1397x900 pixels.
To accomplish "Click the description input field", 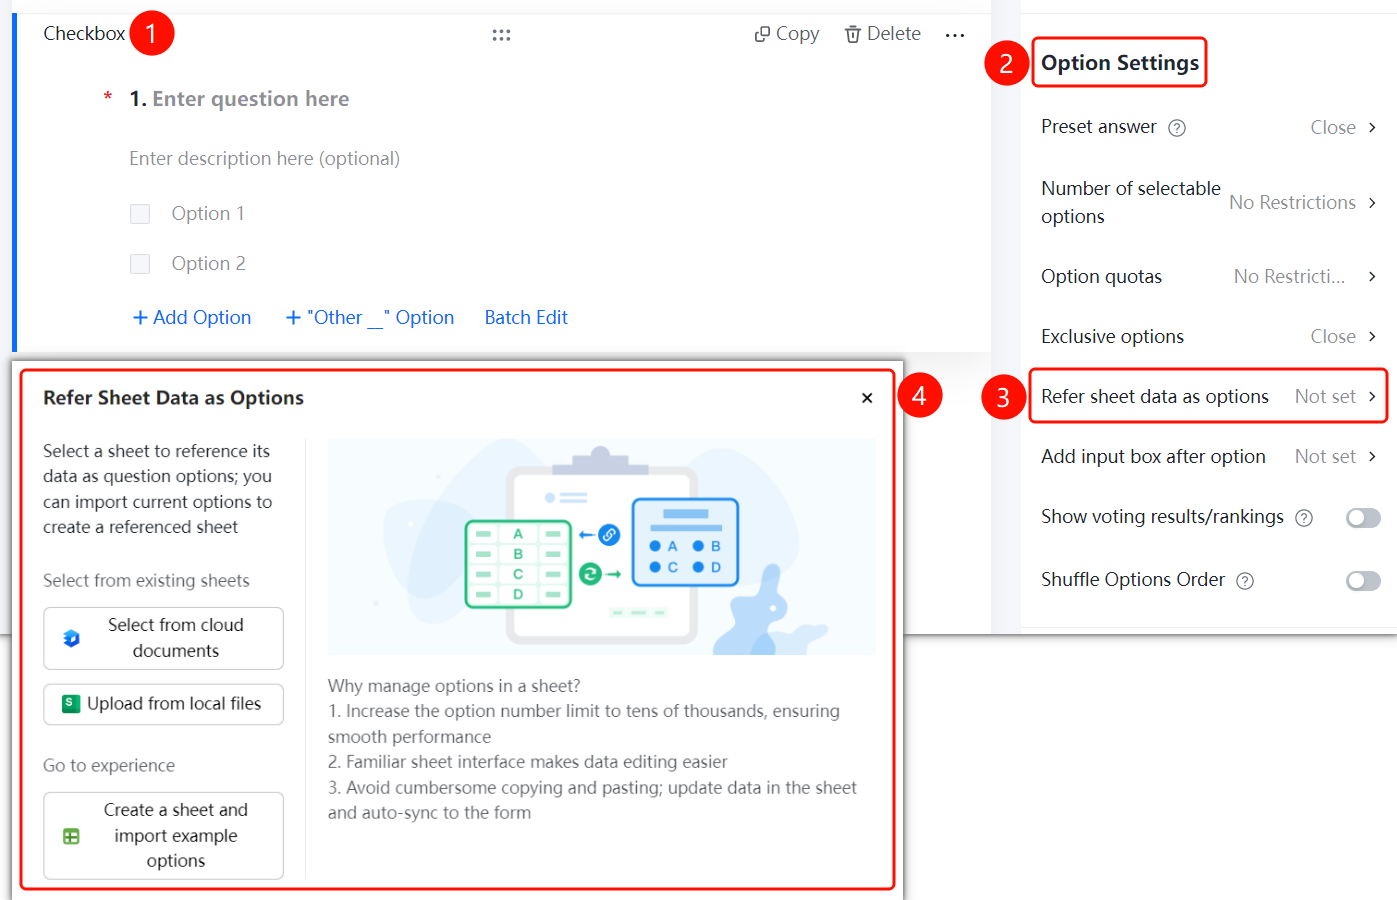I will click(265, 158).
